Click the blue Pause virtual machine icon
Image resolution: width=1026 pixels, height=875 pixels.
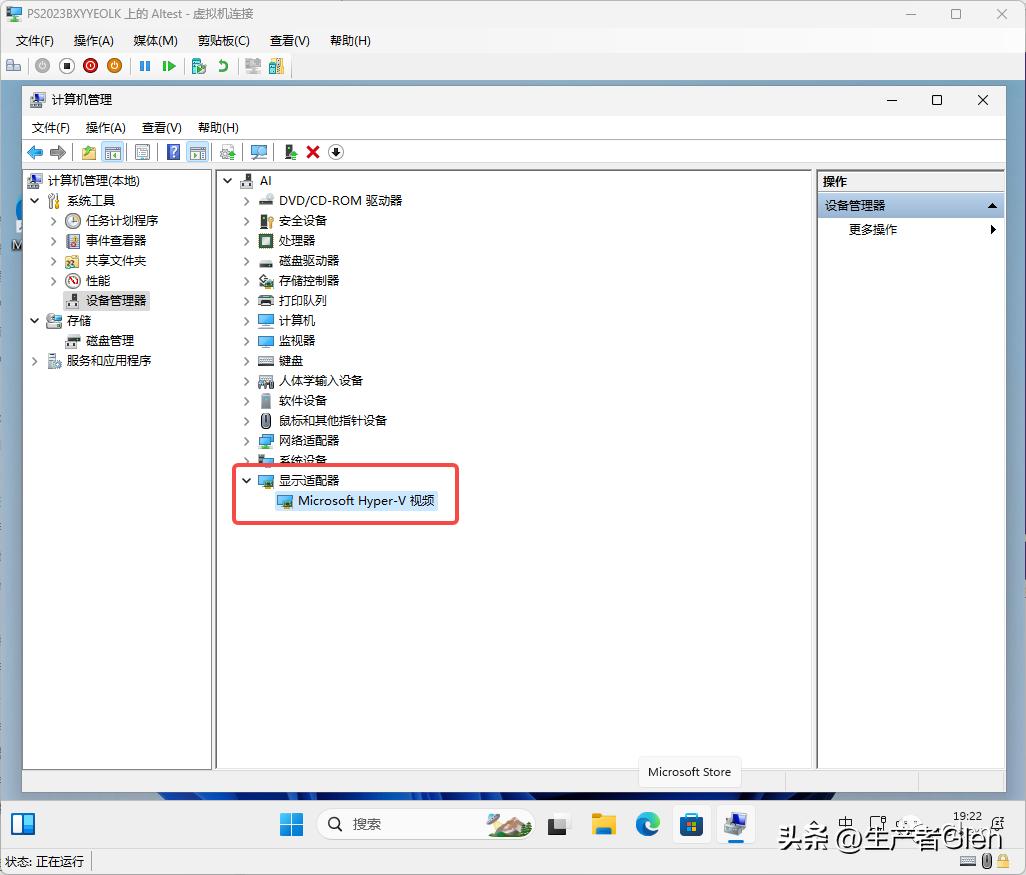146,65
